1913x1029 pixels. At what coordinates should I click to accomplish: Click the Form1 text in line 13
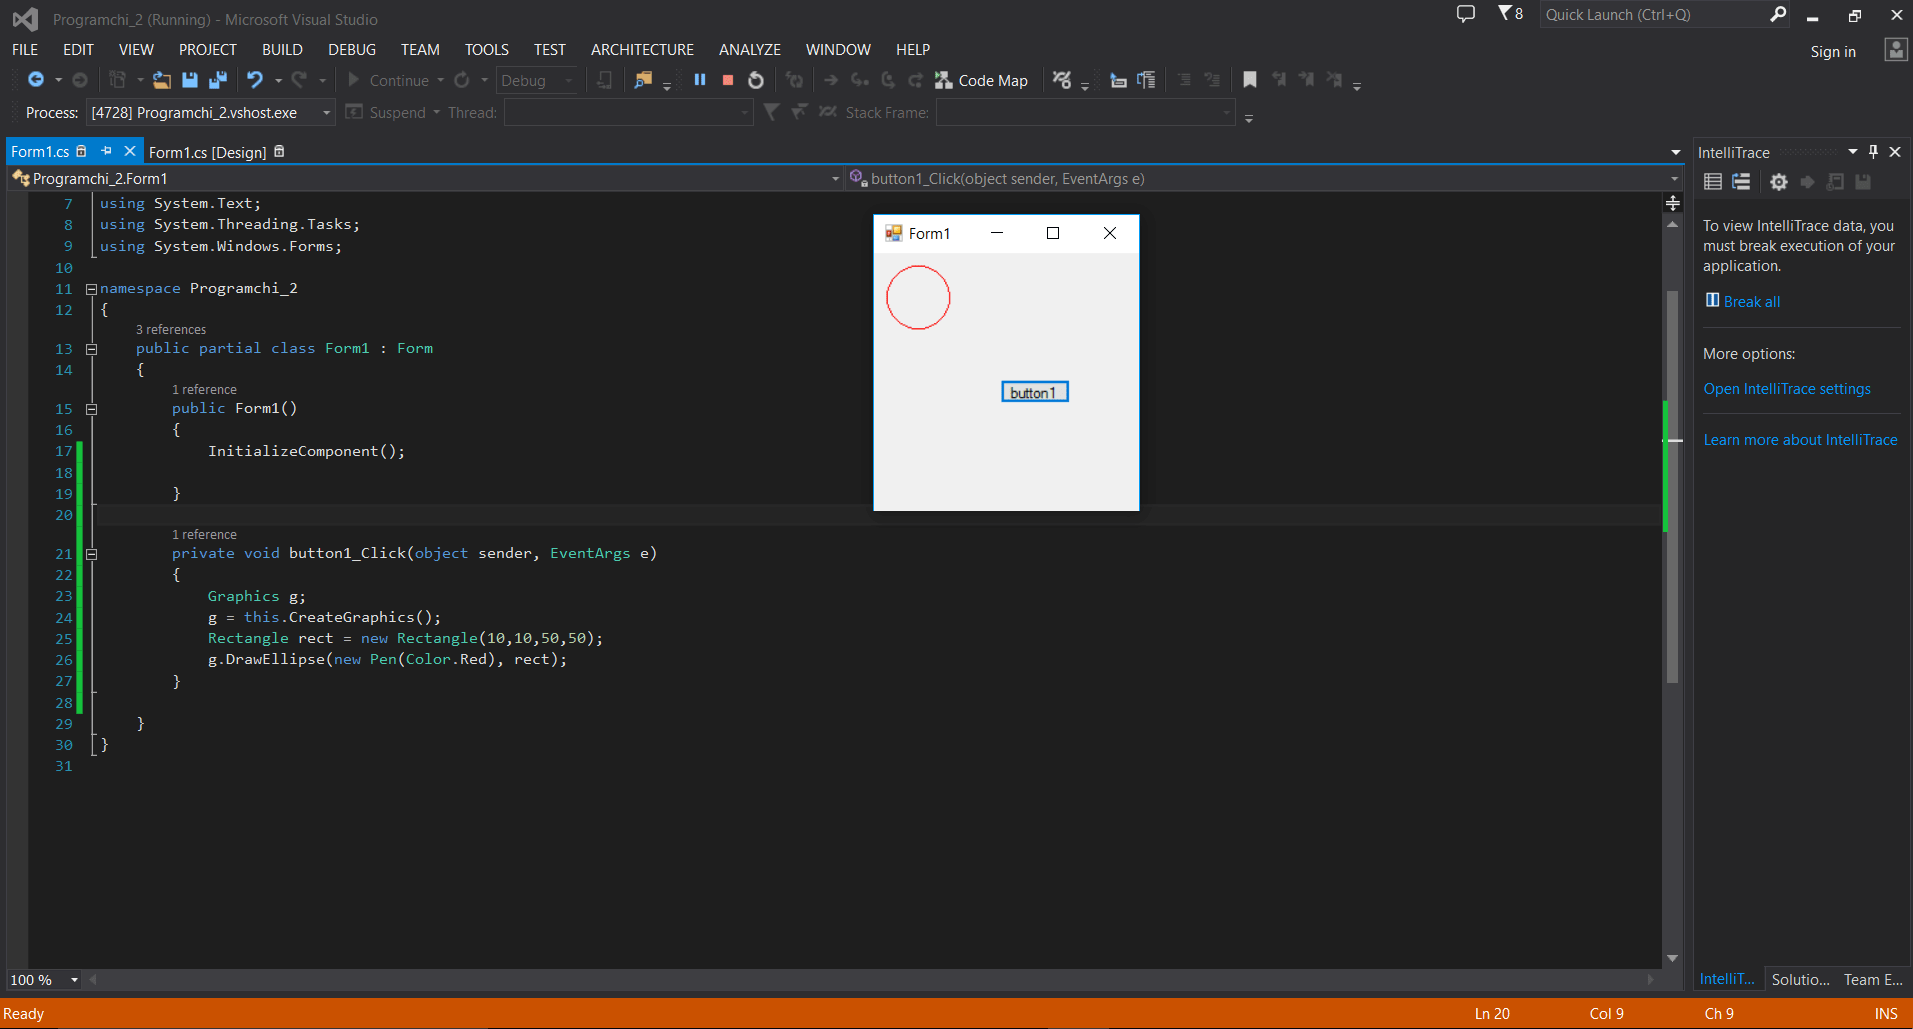pos(347,348)
